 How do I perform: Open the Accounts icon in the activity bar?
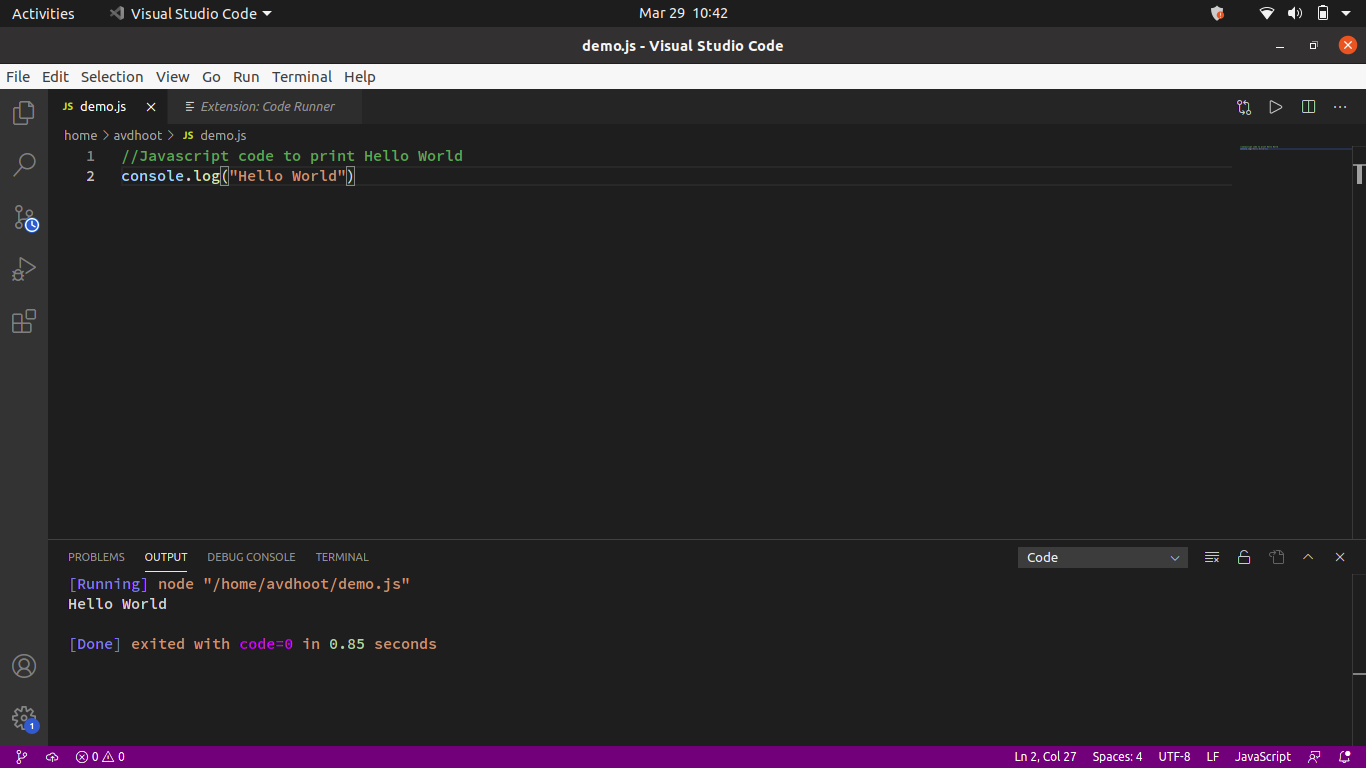(x=23, y=665)
